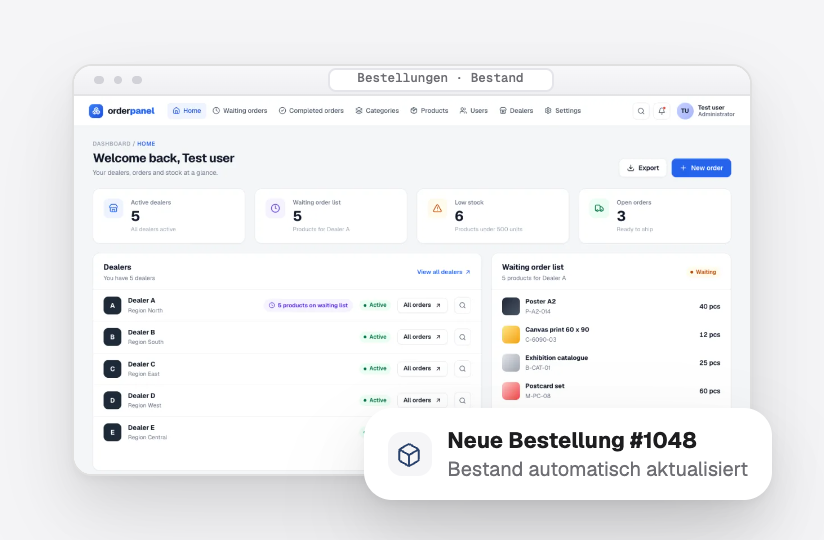Open View all dealers link
824x540 pixels.
coord(444,272)
